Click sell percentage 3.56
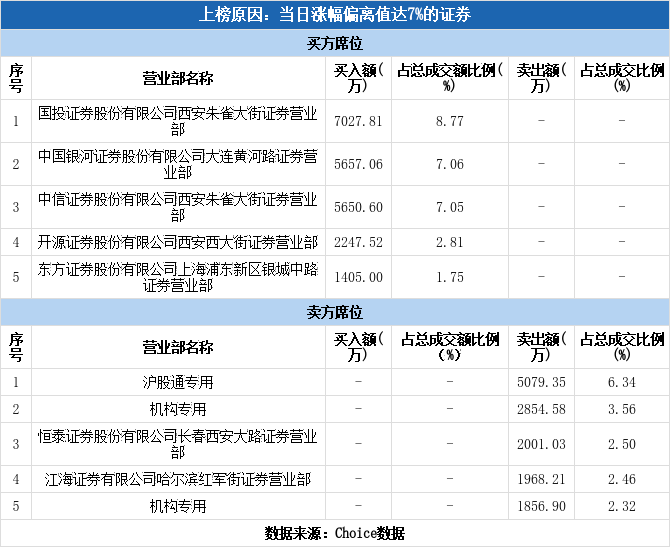 [622, 409]
